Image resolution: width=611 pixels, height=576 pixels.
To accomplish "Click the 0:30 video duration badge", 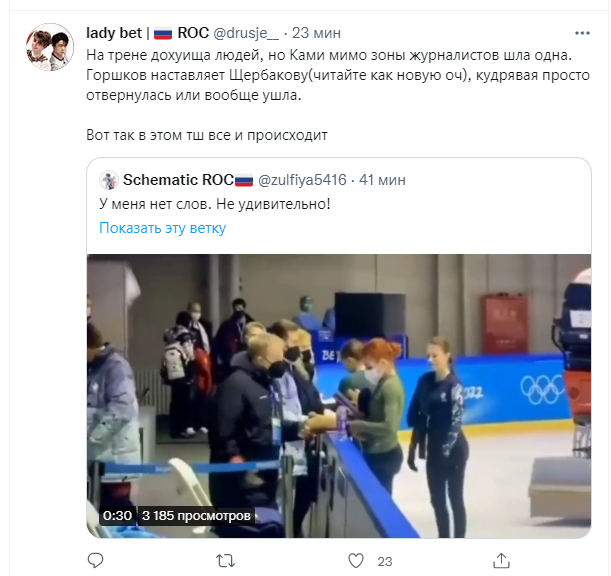I will [117, 516].
